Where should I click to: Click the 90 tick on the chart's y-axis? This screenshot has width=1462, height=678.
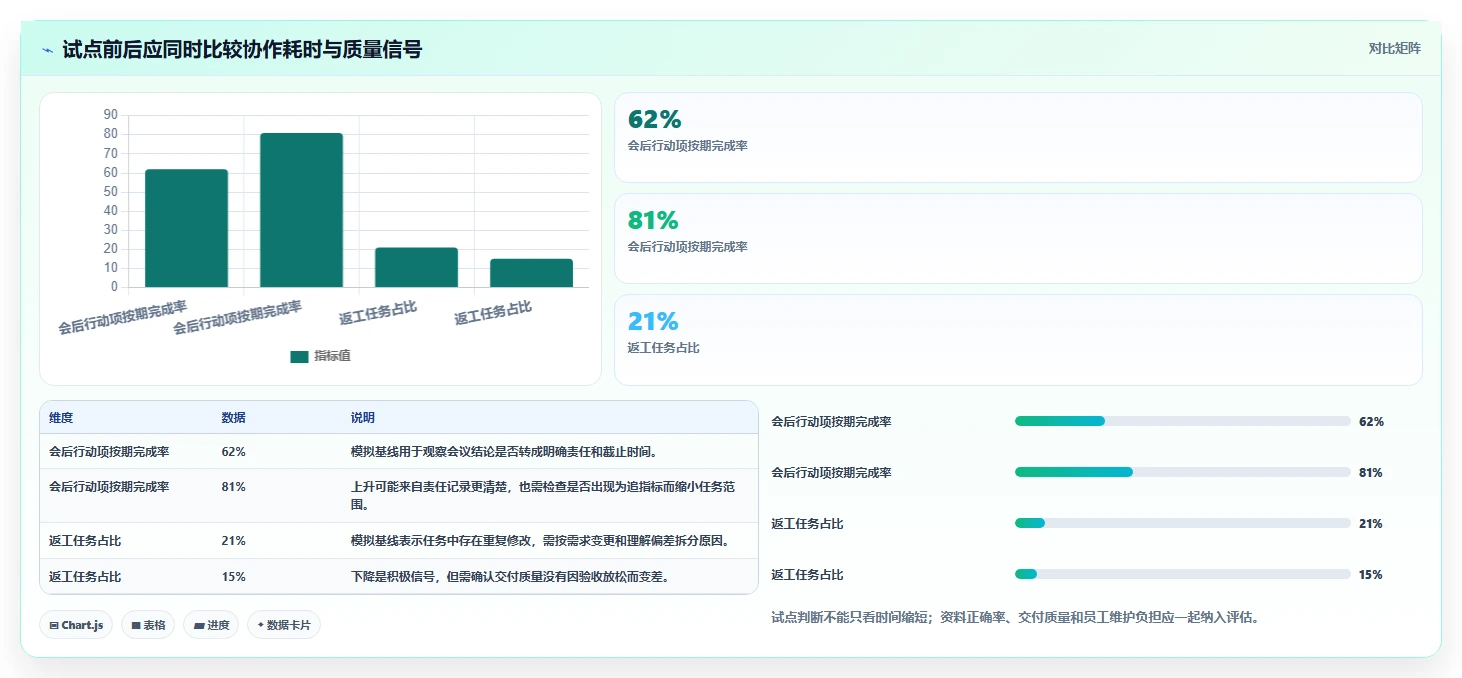pos(111,114)
